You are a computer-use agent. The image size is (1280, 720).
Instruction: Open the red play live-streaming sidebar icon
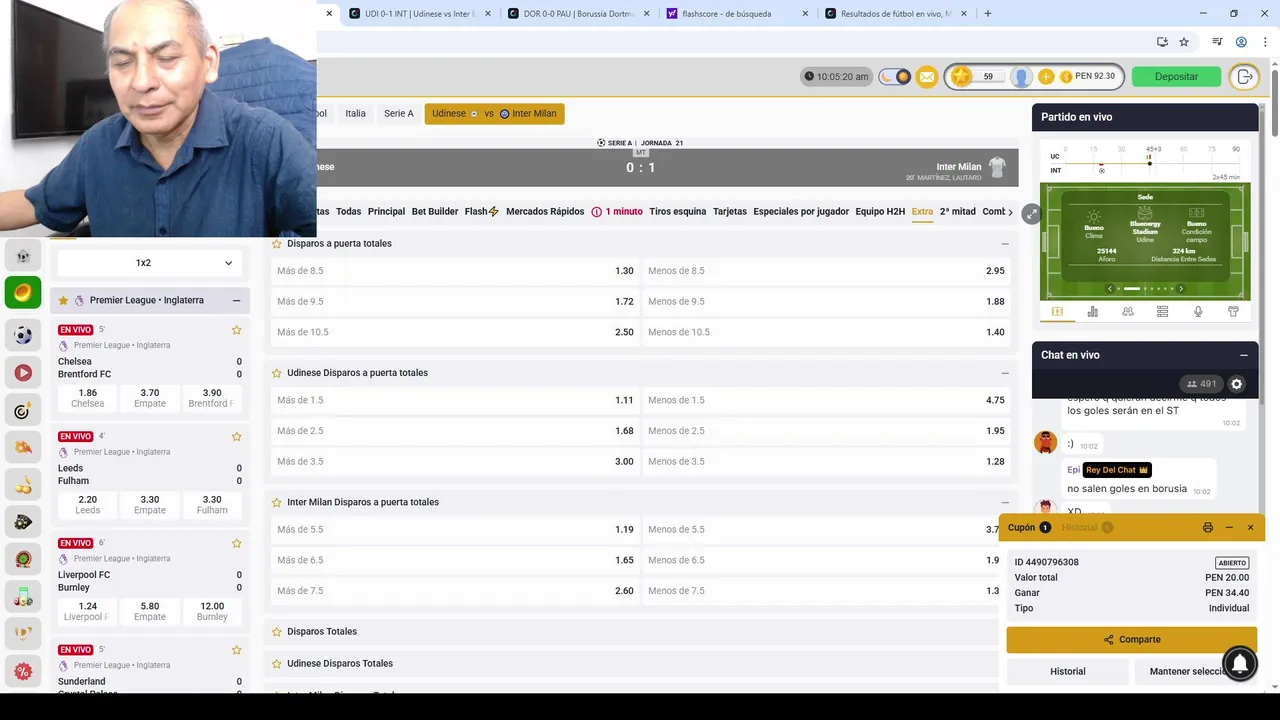[x=23, y=373]
